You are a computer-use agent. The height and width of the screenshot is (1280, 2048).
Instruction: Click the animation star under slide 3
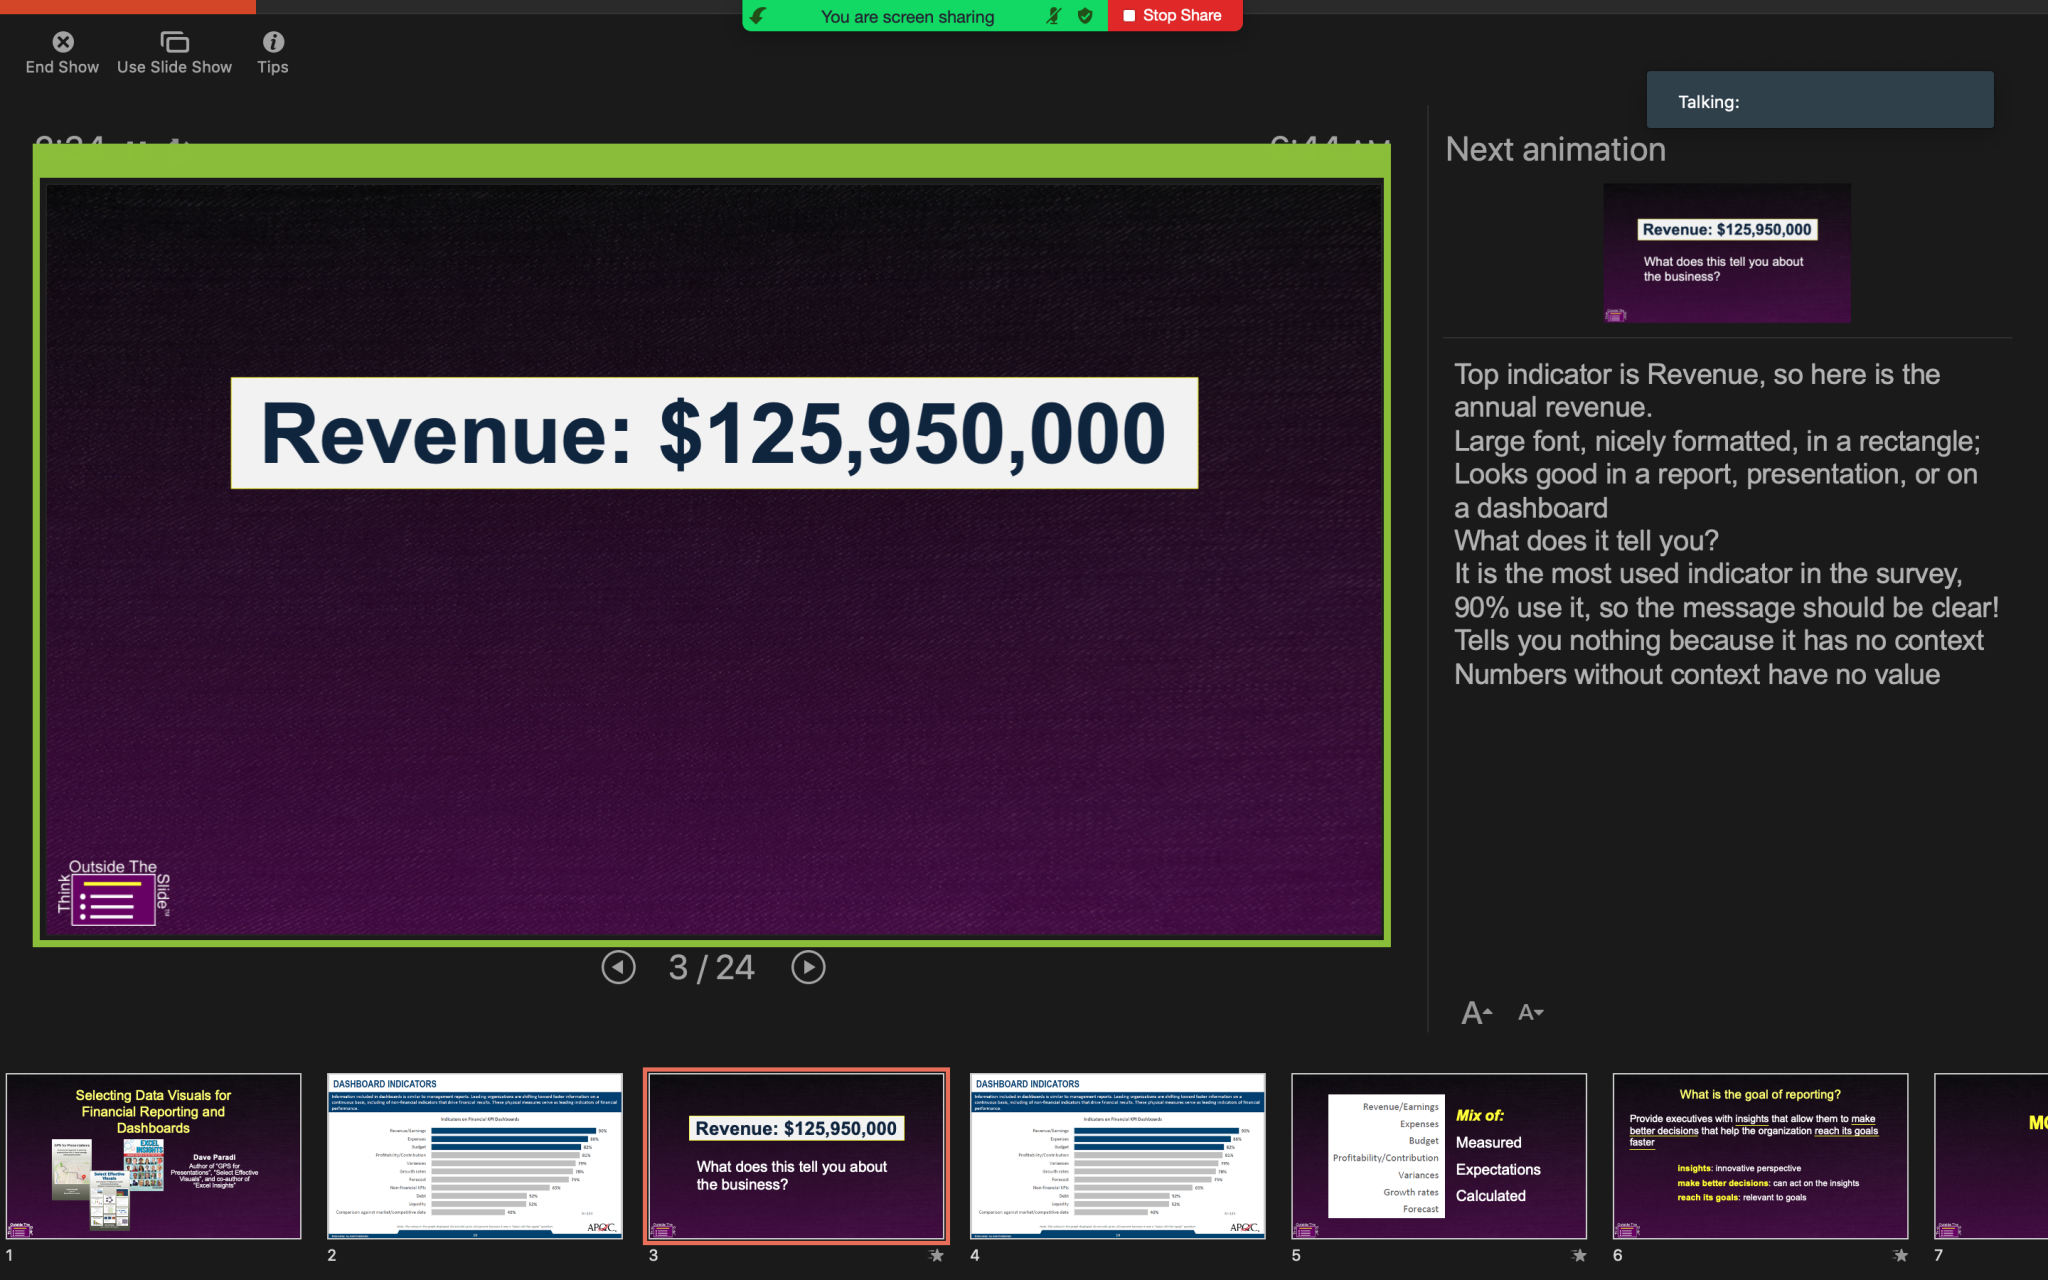tap(936, 1255)
